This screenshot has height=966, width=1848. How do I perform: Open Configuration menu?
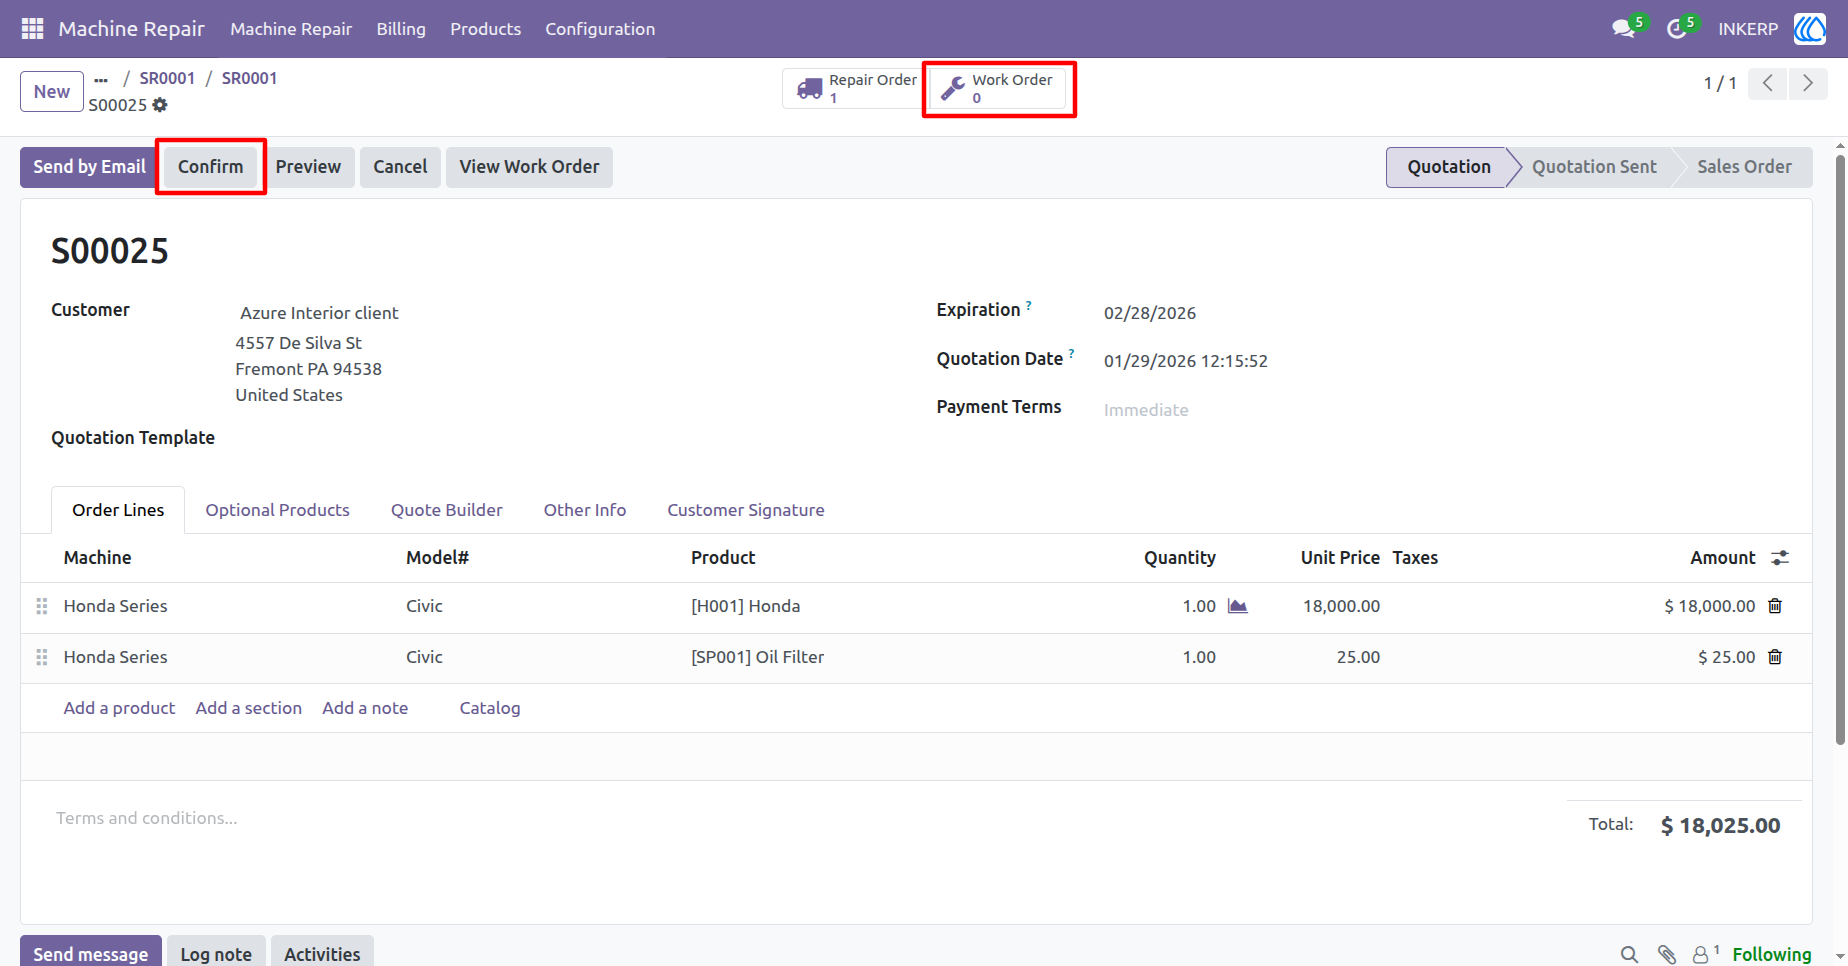pos(600,29)
